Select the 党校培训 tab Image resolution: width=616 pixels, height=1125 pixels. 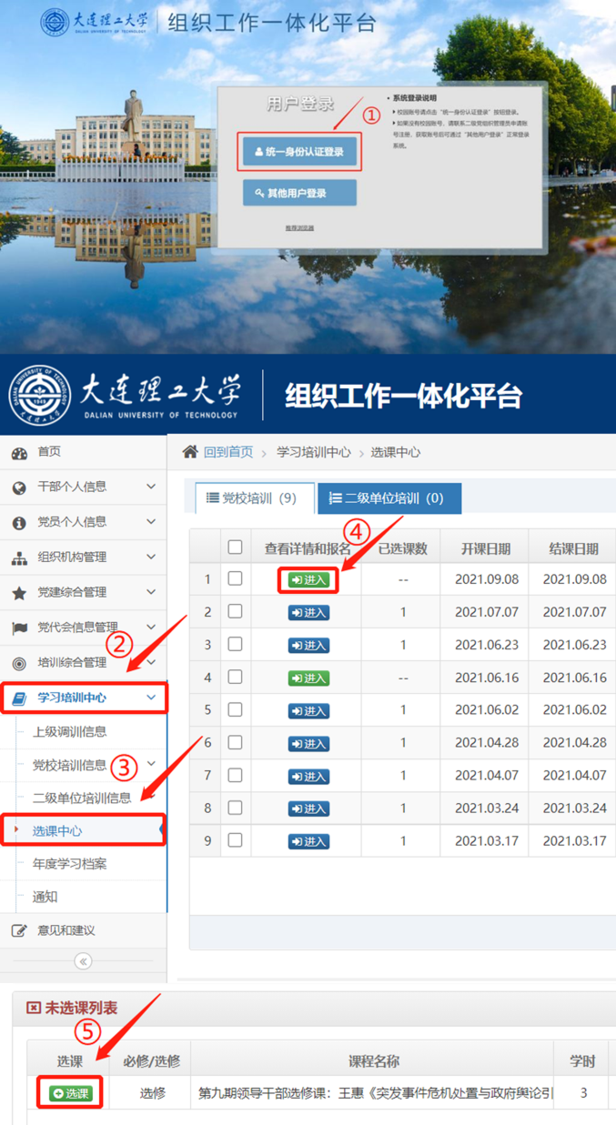coord(251,498)
